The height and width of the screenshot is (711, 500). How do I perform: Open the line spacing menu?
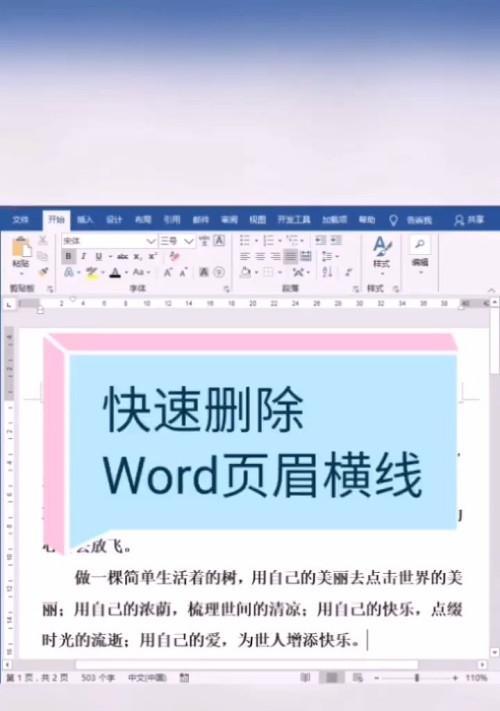[x=328, y=257]
